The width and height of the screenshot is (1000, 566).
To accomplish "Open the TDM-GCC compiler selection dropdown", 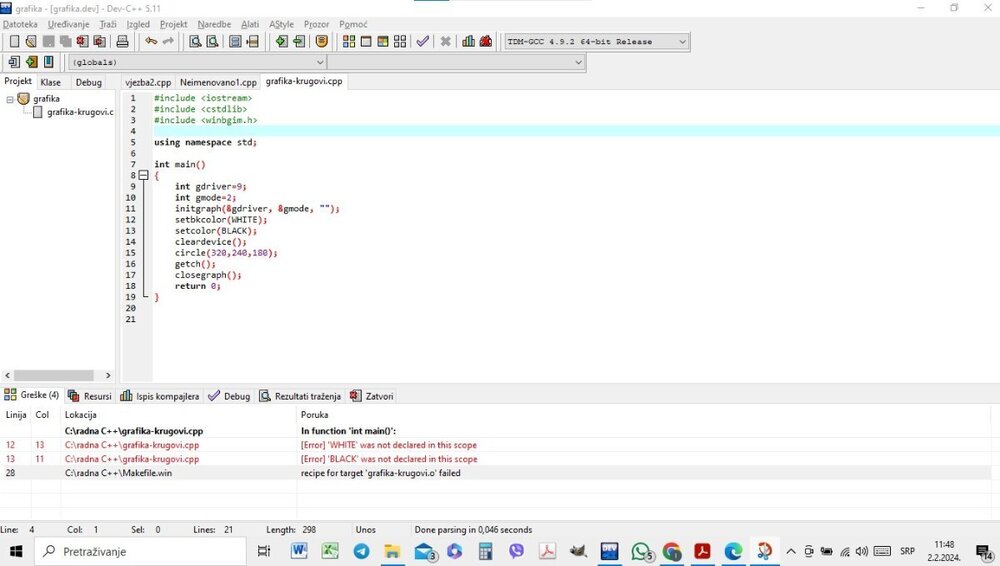I will tap(682, 42).
